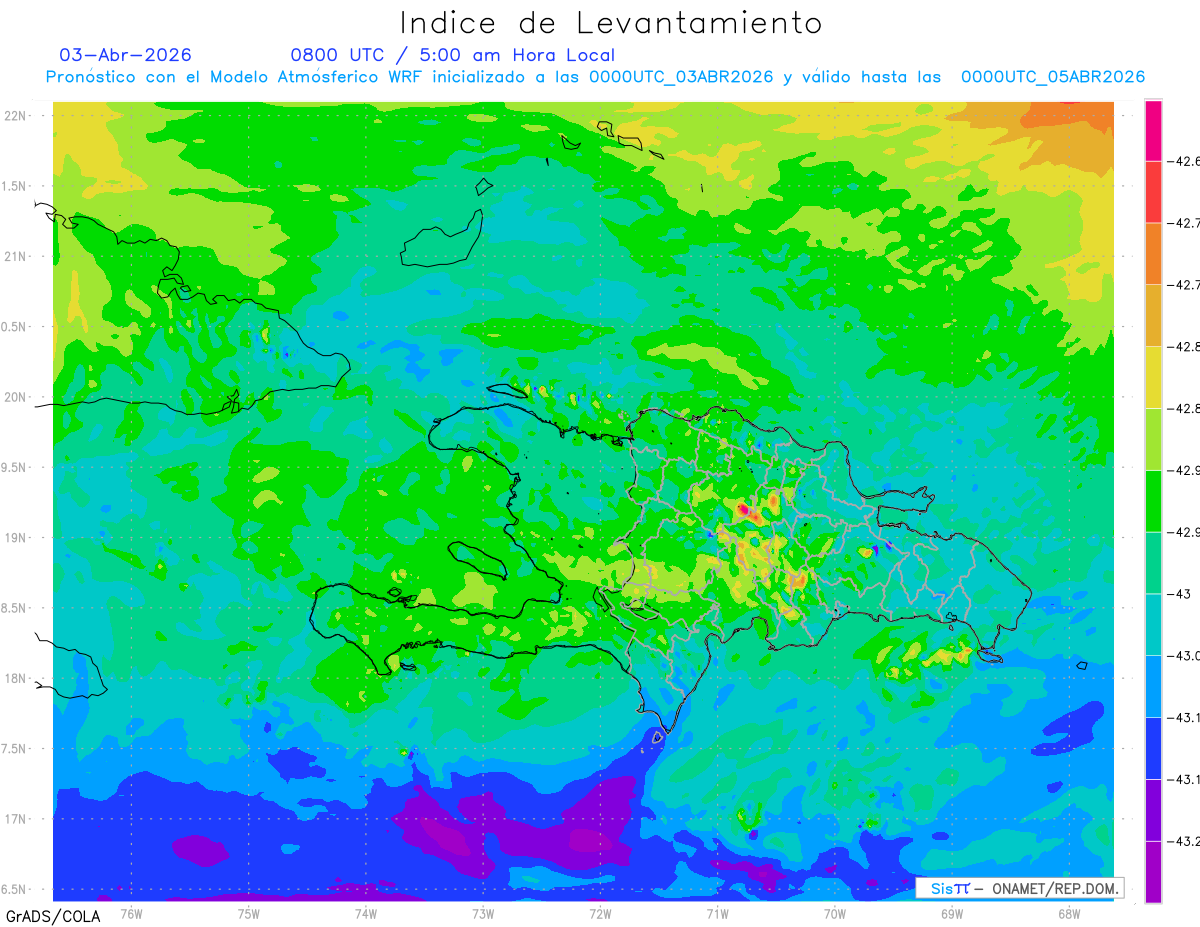Click the 19N latitude axis label

click(16, 538)
